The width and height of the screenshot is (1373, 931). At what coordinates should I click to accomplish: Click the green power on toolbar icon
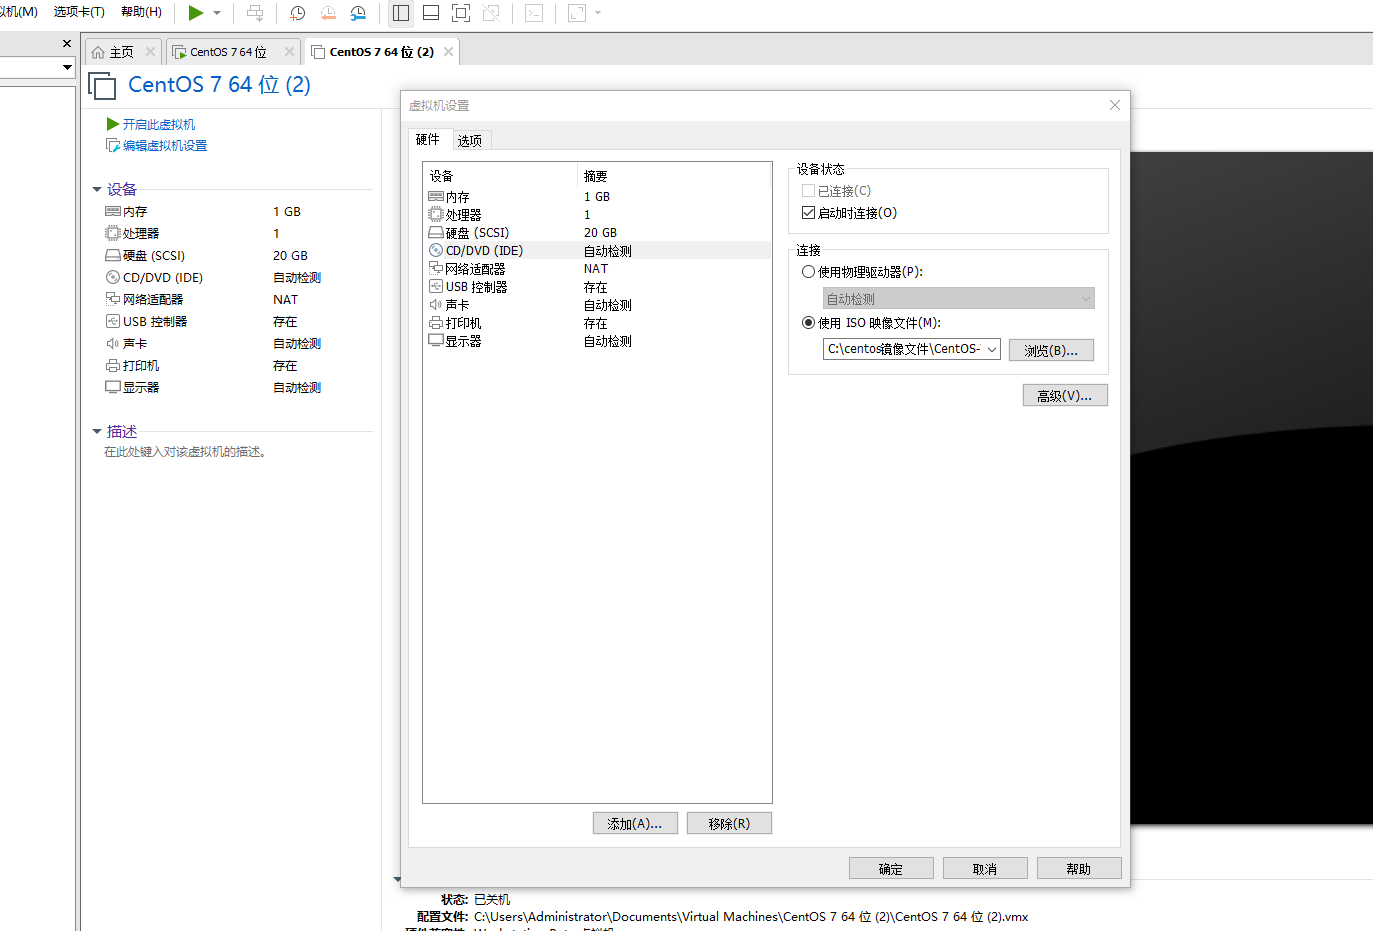(196, 13)
